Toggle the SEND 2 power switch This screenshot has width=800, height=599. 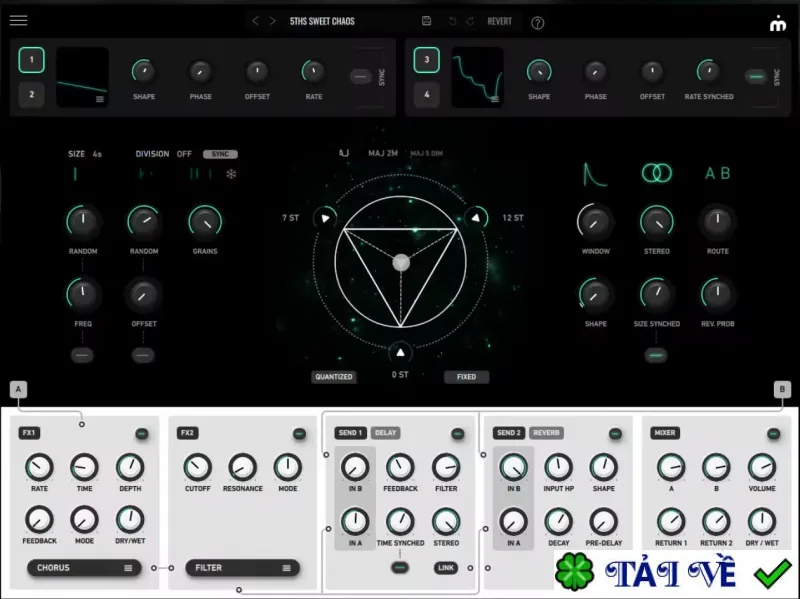(615, 434)
